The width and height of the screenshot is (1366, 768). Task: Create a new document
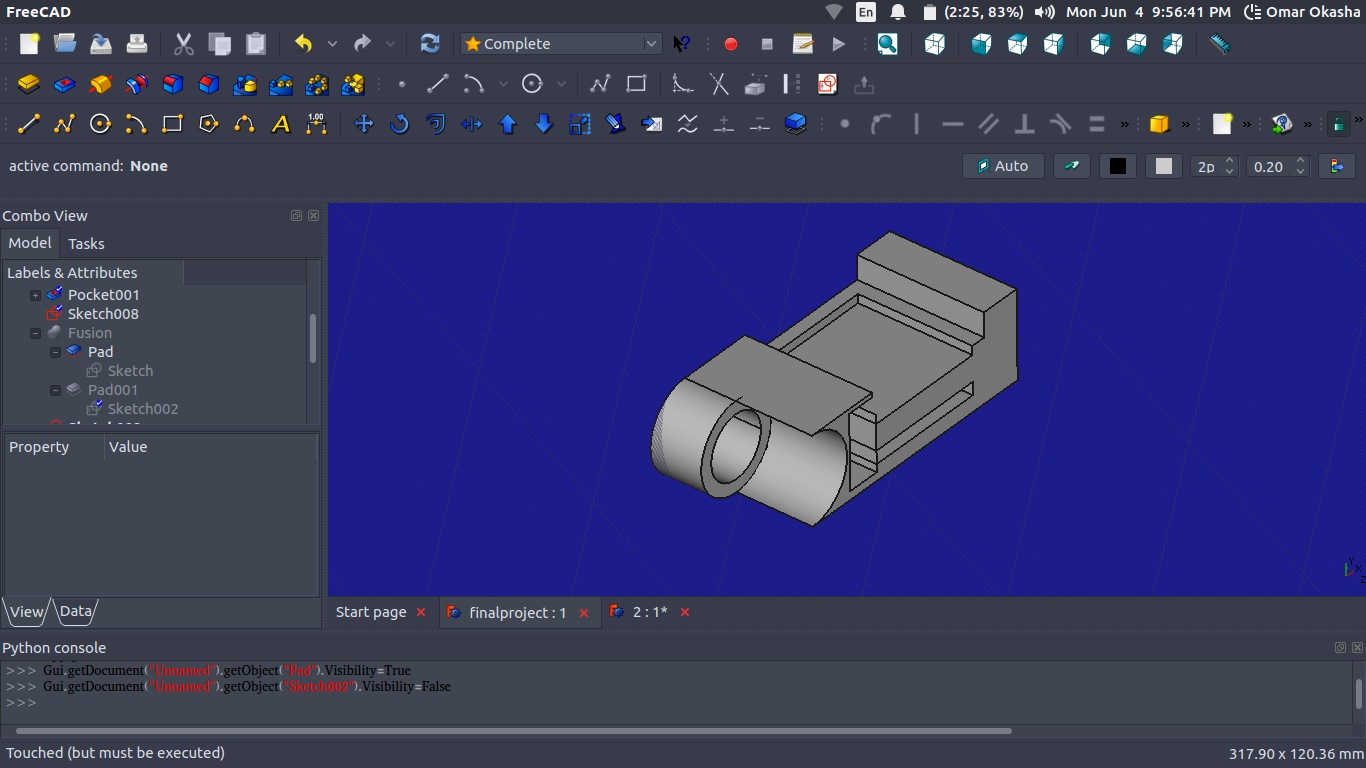click(x=29, y=44)
